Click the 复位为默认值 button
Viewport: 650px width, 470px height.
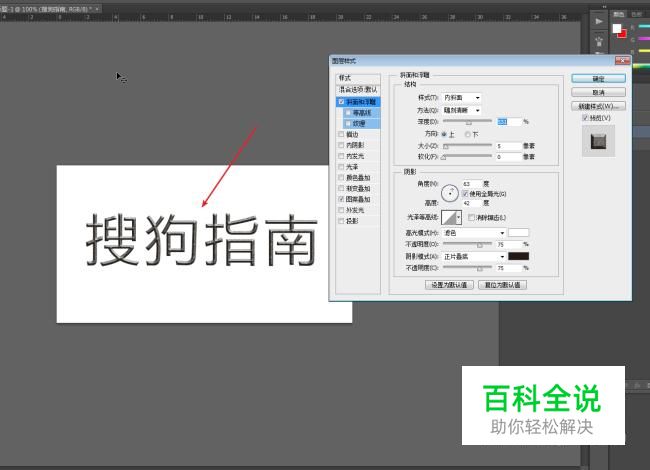pyautogui.click(x=502, y=285)
